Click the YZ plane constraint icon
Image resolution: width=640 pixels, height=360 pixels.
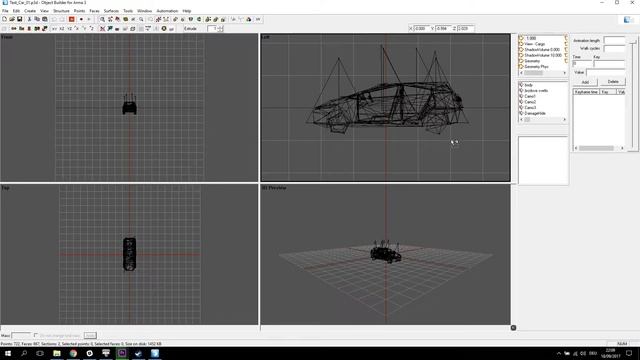coord(69,29)
